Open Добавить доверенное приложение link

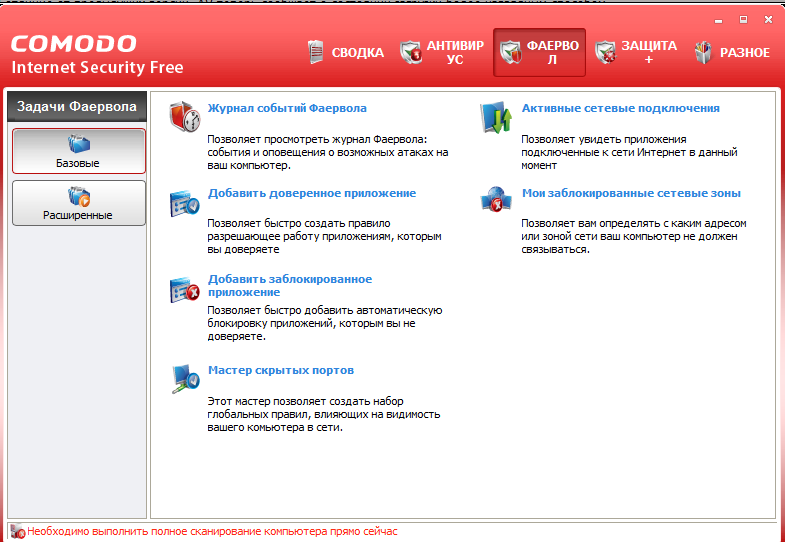click(x=312, y=193)
